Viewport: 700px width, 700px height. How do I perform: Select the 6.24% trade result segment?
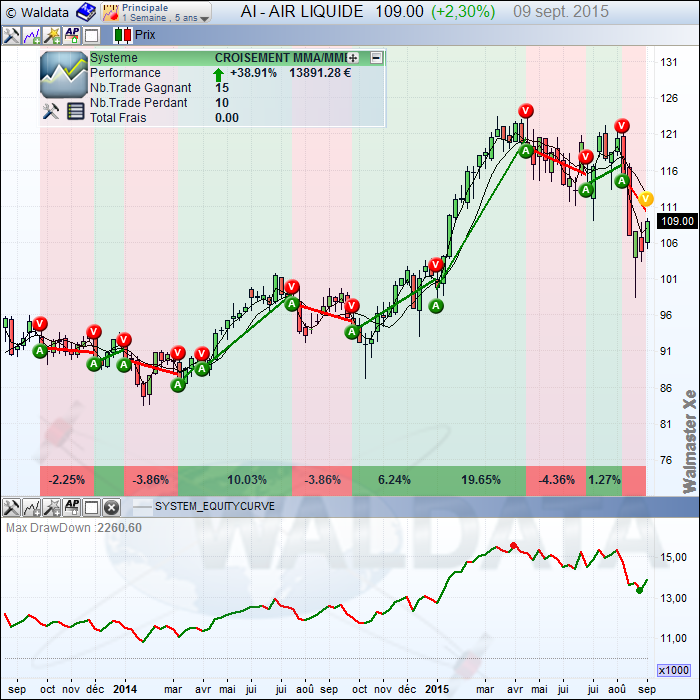(x=394, y=480)
